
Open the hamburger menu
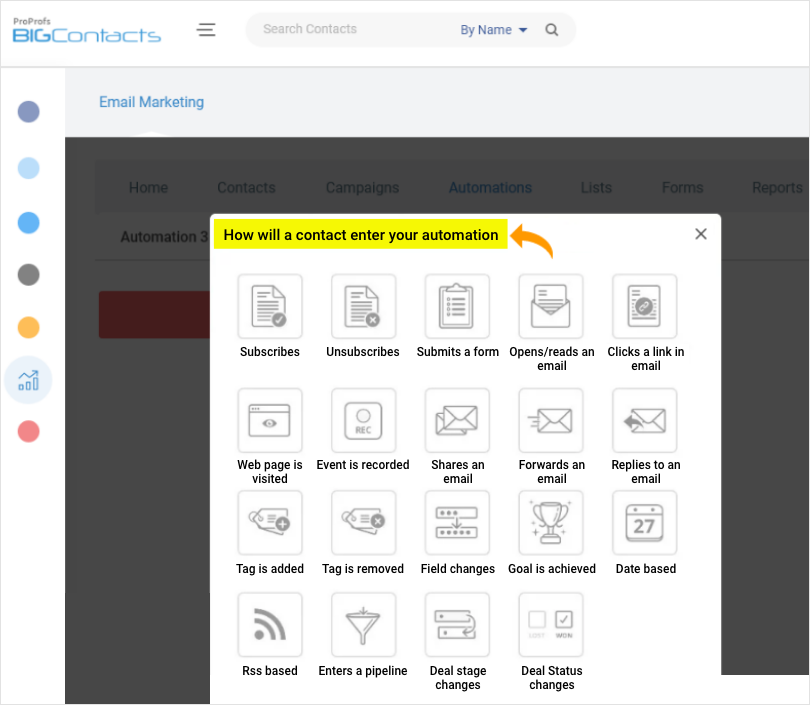point(206,29)
